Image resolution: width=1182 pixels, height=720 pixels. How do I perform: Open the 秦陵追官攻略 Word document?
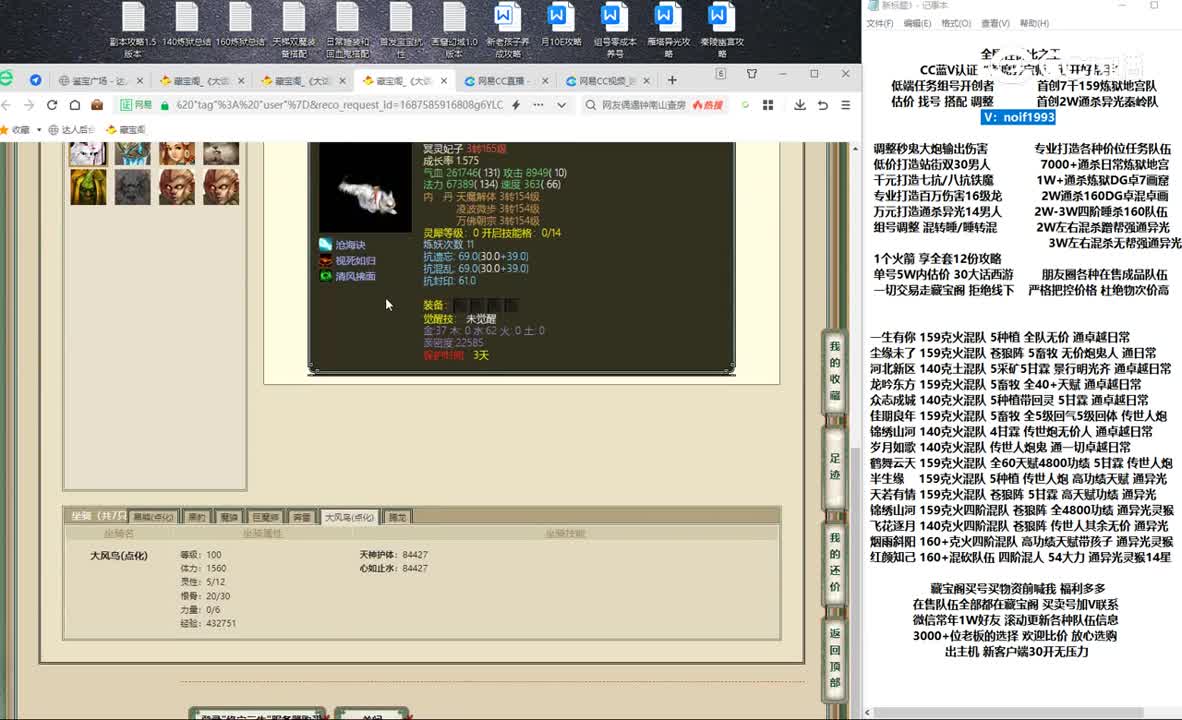click(721, 29)
